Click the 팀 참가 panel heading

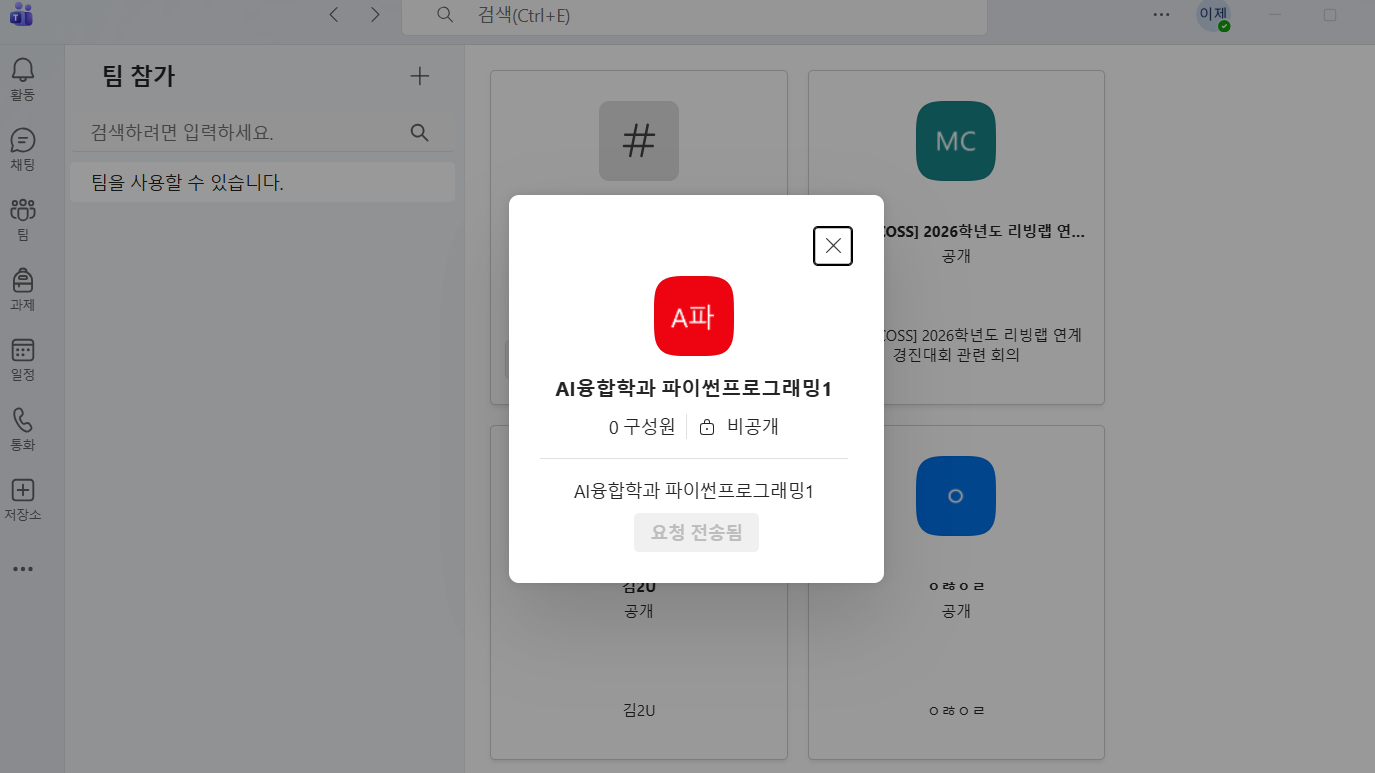click(138, 76)
